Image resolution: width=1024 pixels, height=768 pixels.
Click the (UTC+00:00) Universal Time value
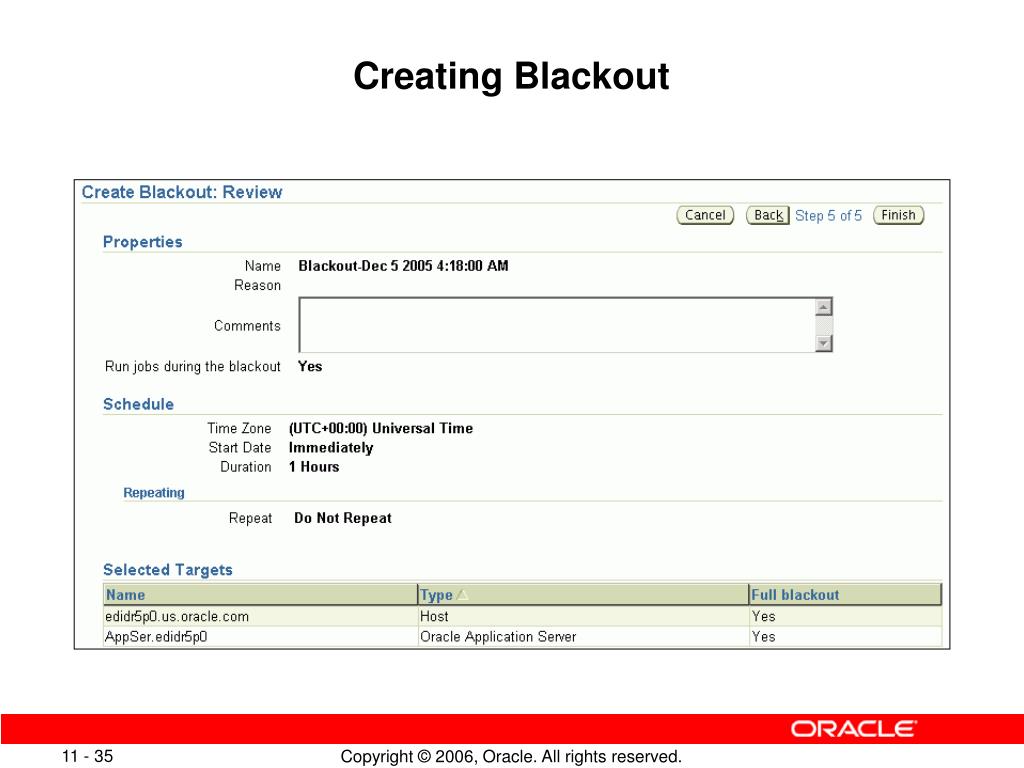point(381,428)
